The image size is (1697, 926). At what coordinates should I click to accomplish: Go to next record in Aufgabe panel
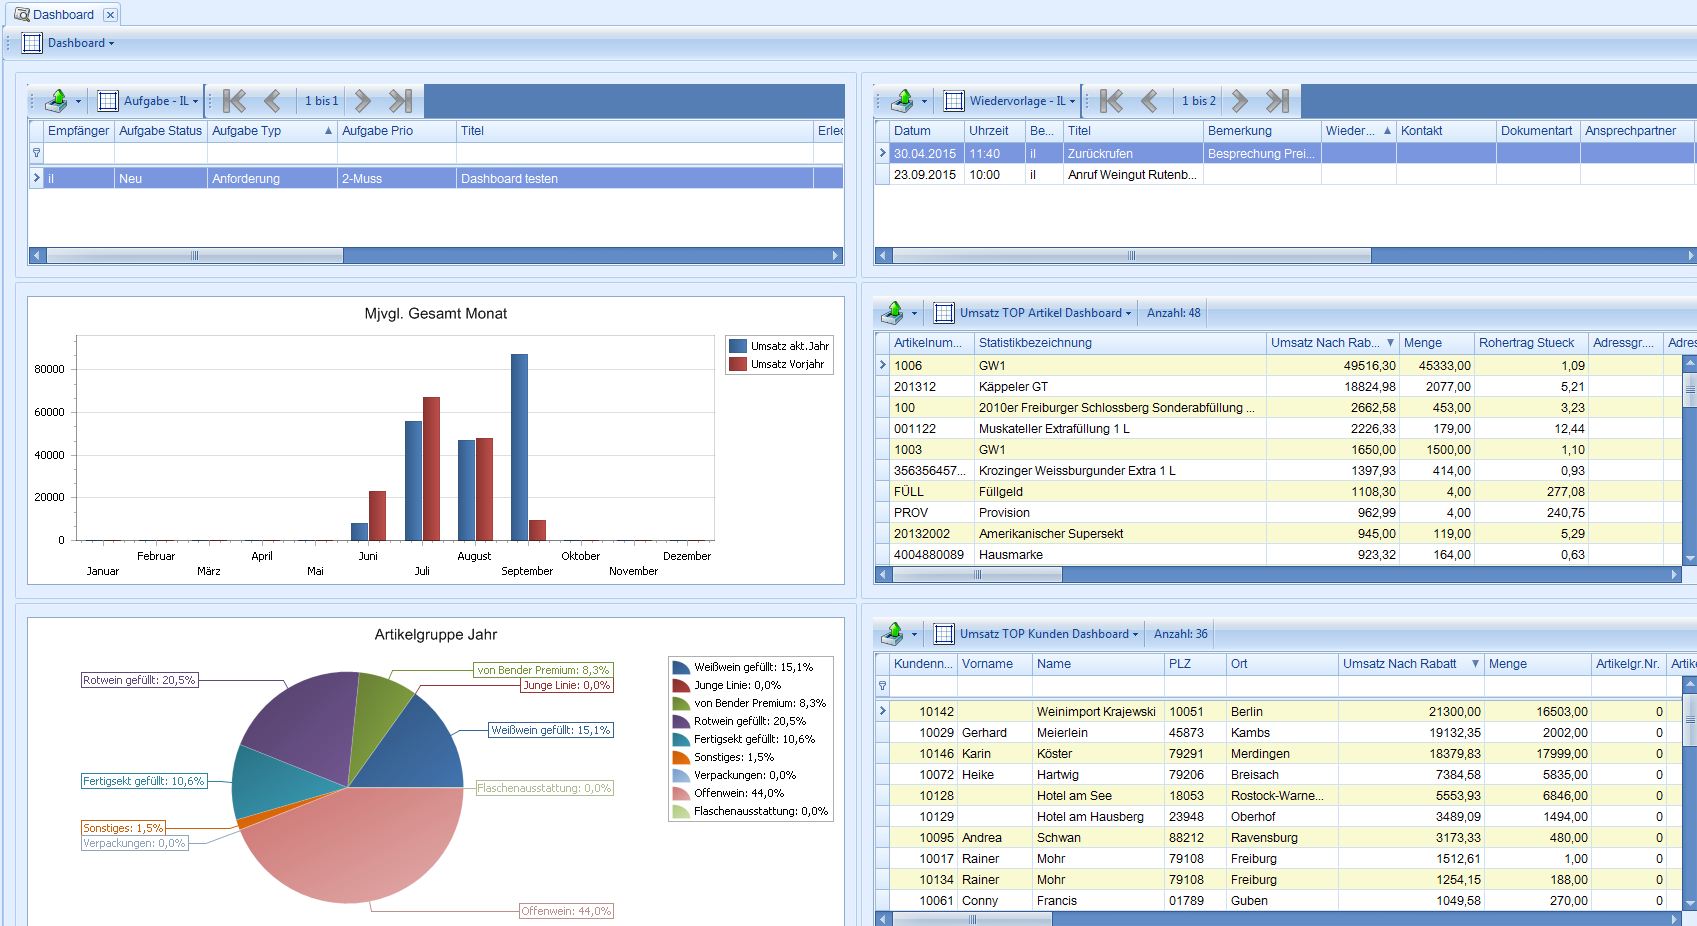point(363,101)
